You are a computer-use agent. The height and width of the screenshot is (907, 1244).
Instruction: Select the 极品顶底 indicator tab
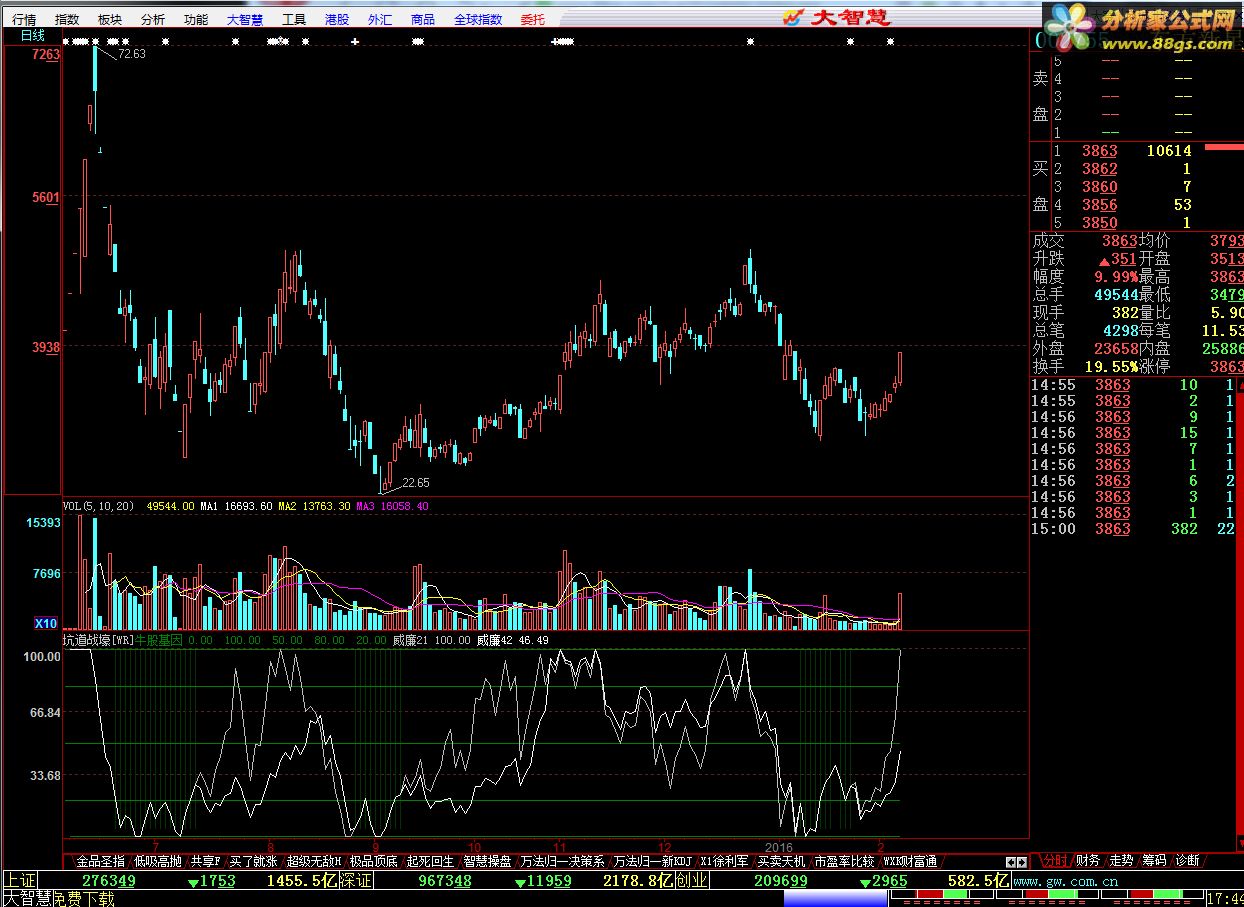[x=374, y=861]
